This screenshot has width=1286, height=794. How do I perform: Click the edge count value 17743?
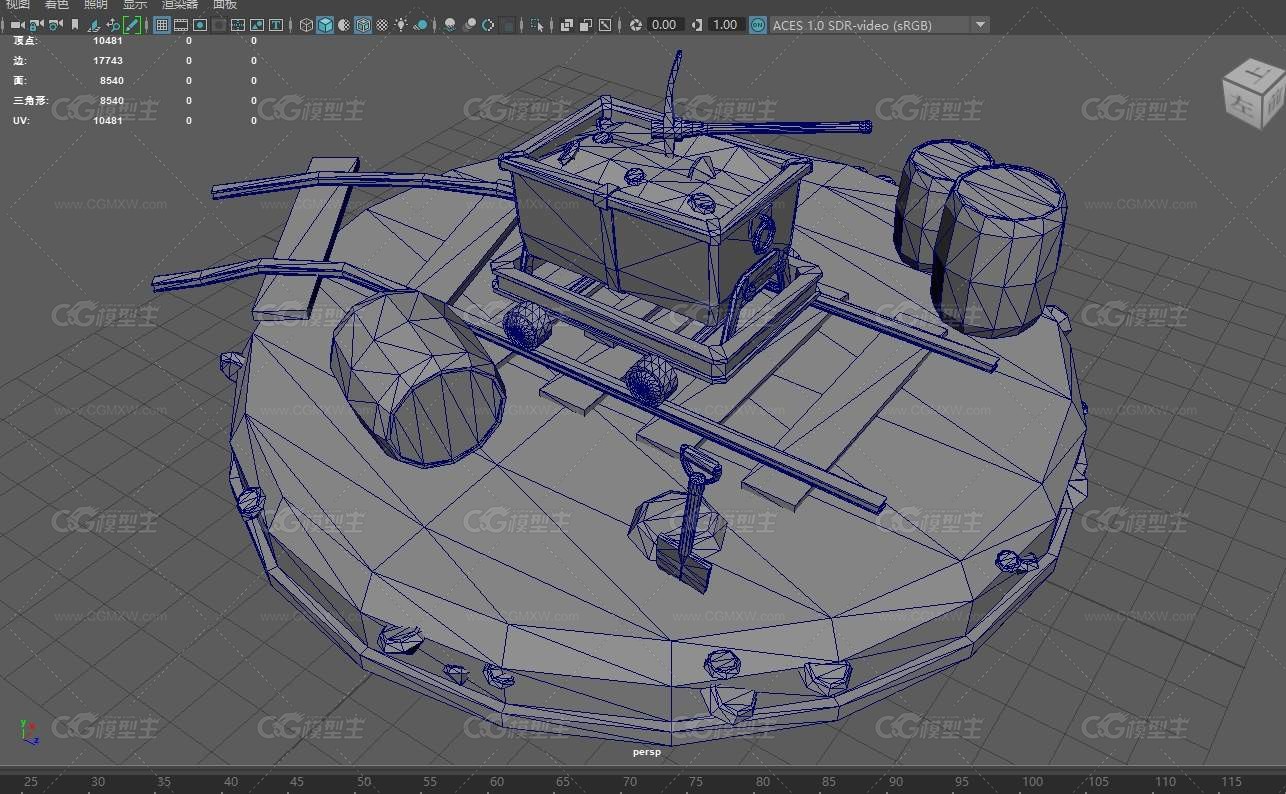(x=108, y=61)
